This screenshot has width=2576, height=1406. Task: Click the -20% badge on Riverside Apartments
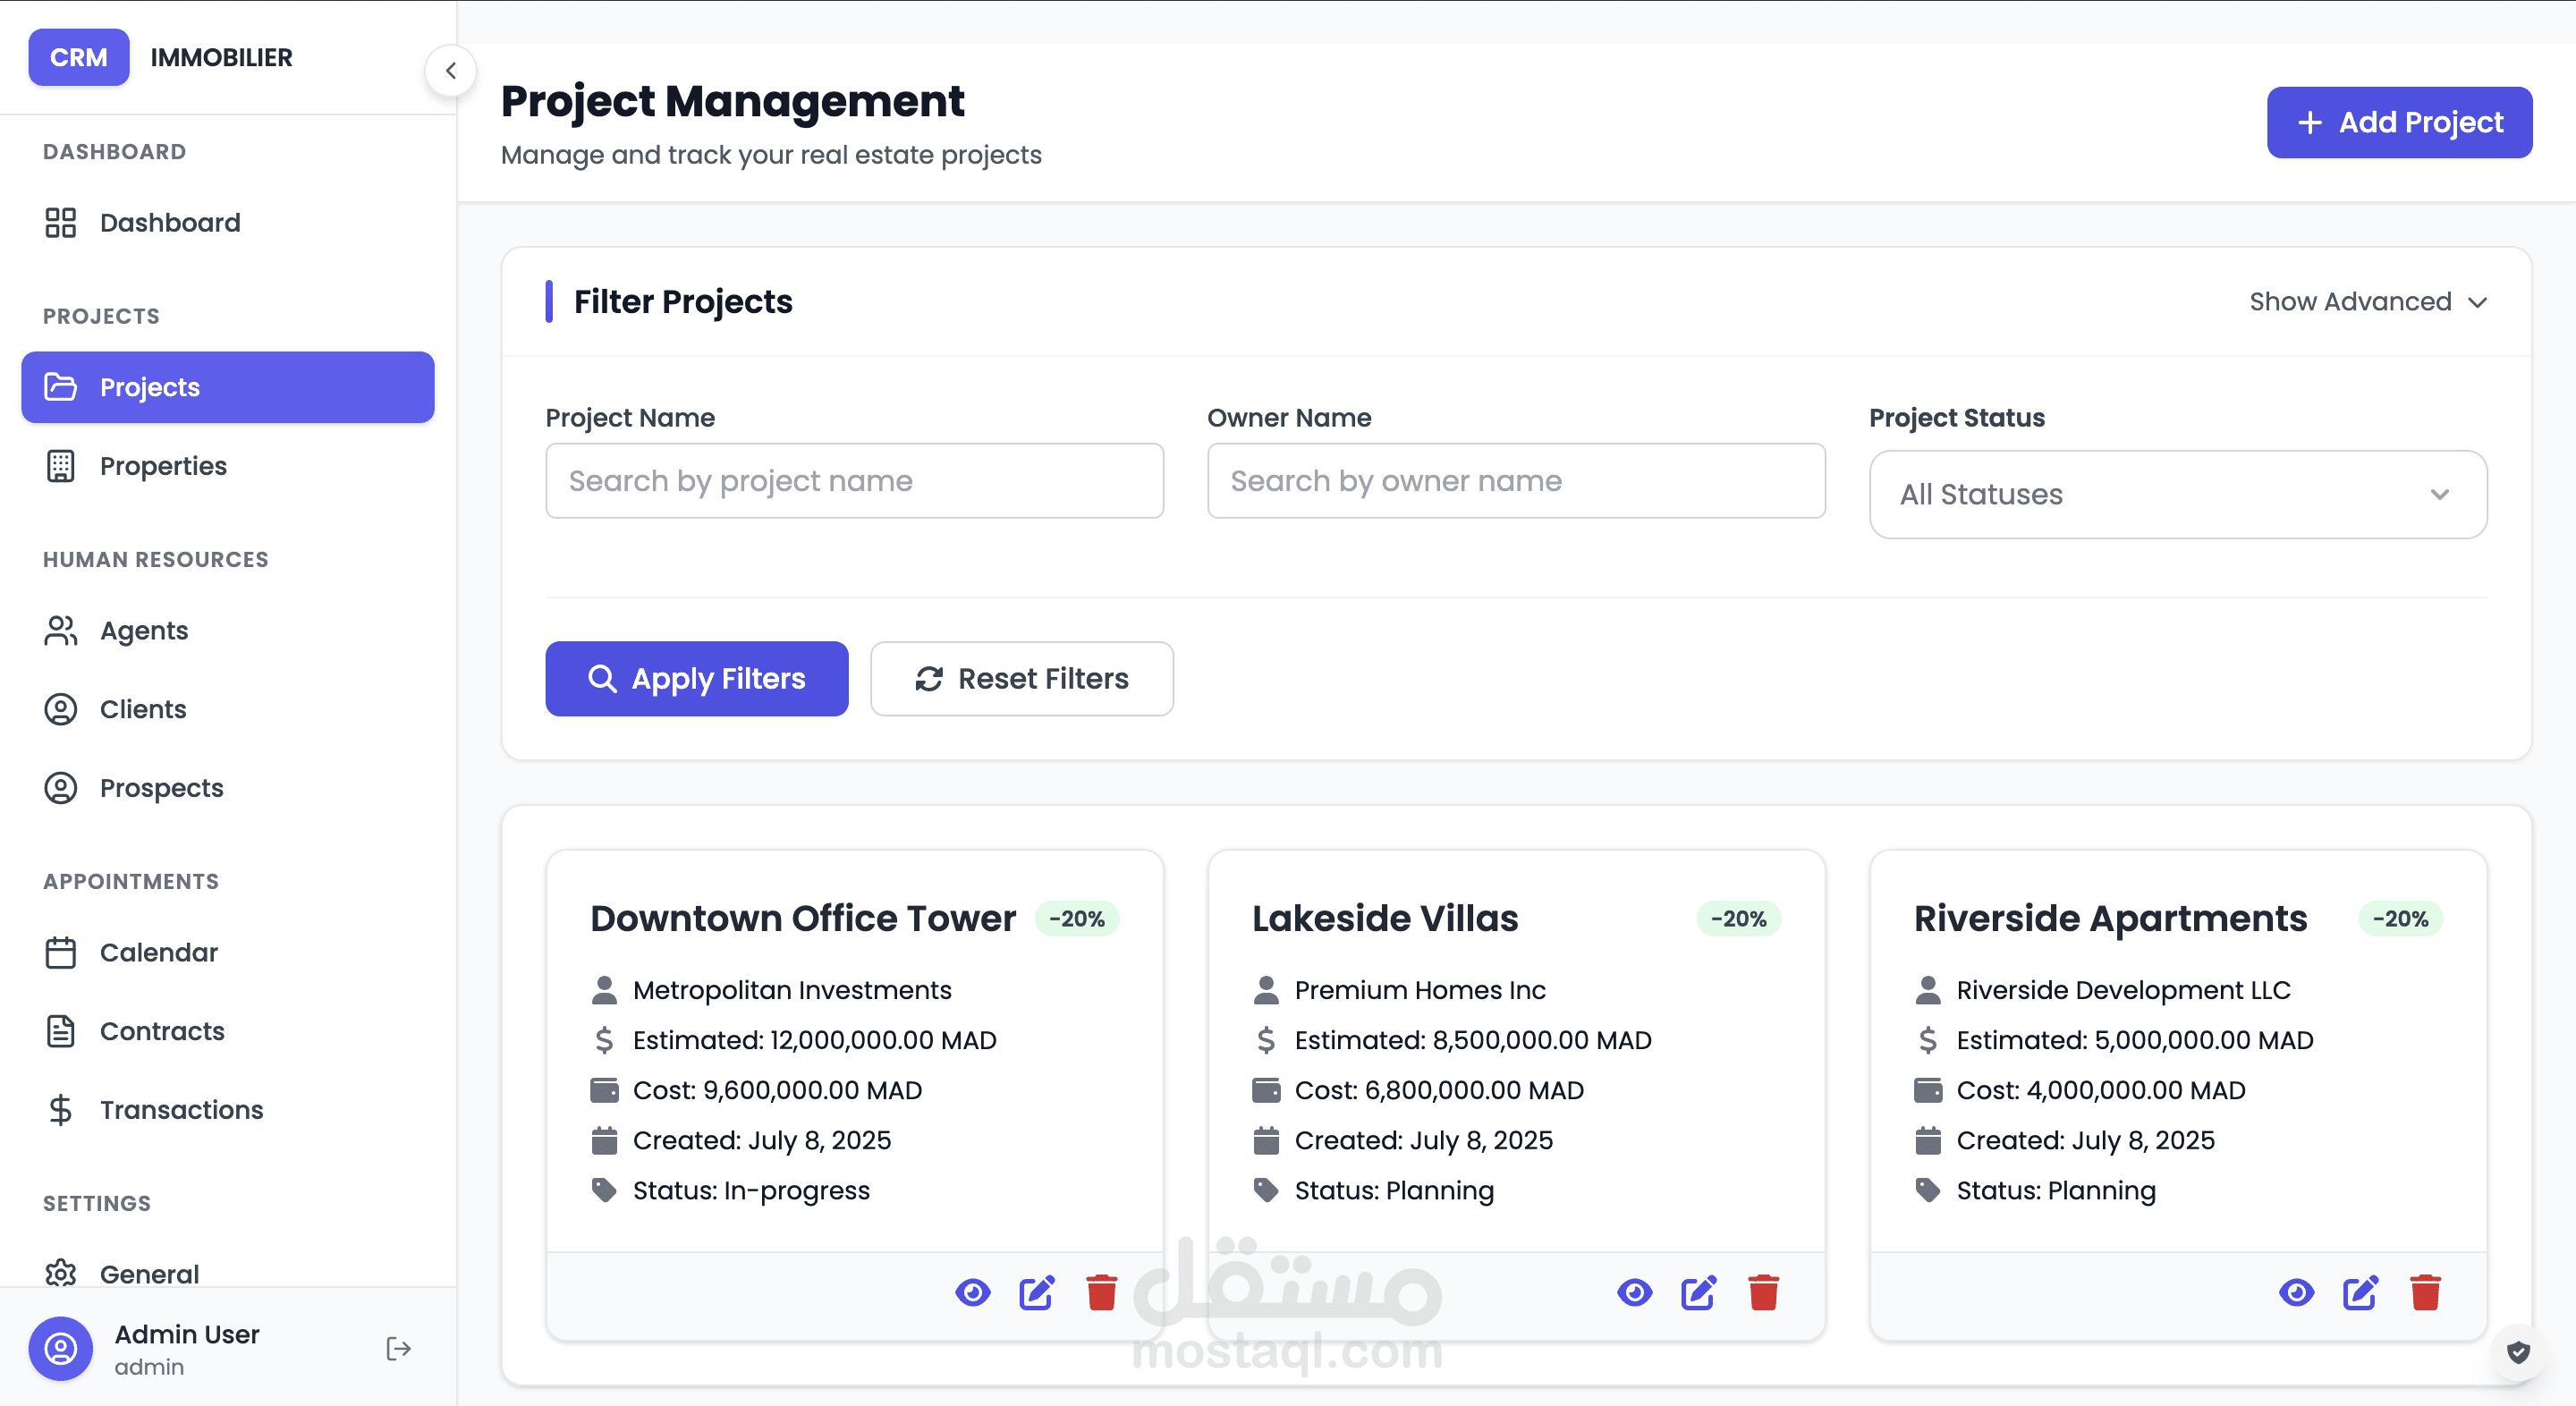pyautogui.click(x=2401, y=918)
